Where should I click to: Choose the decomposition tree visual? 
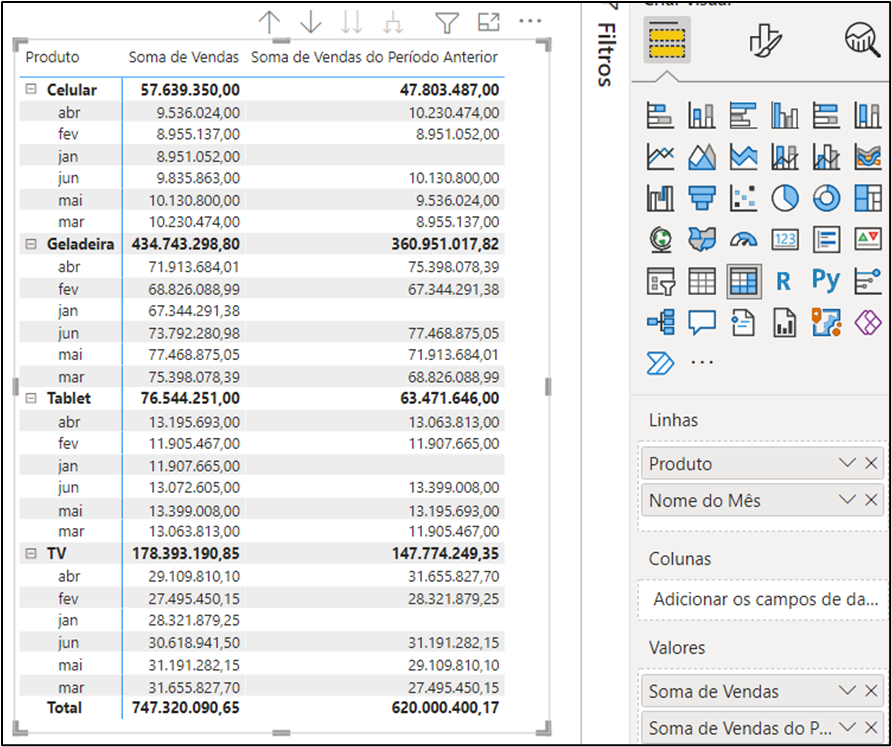pyautogui.click(x=660, y=323)
